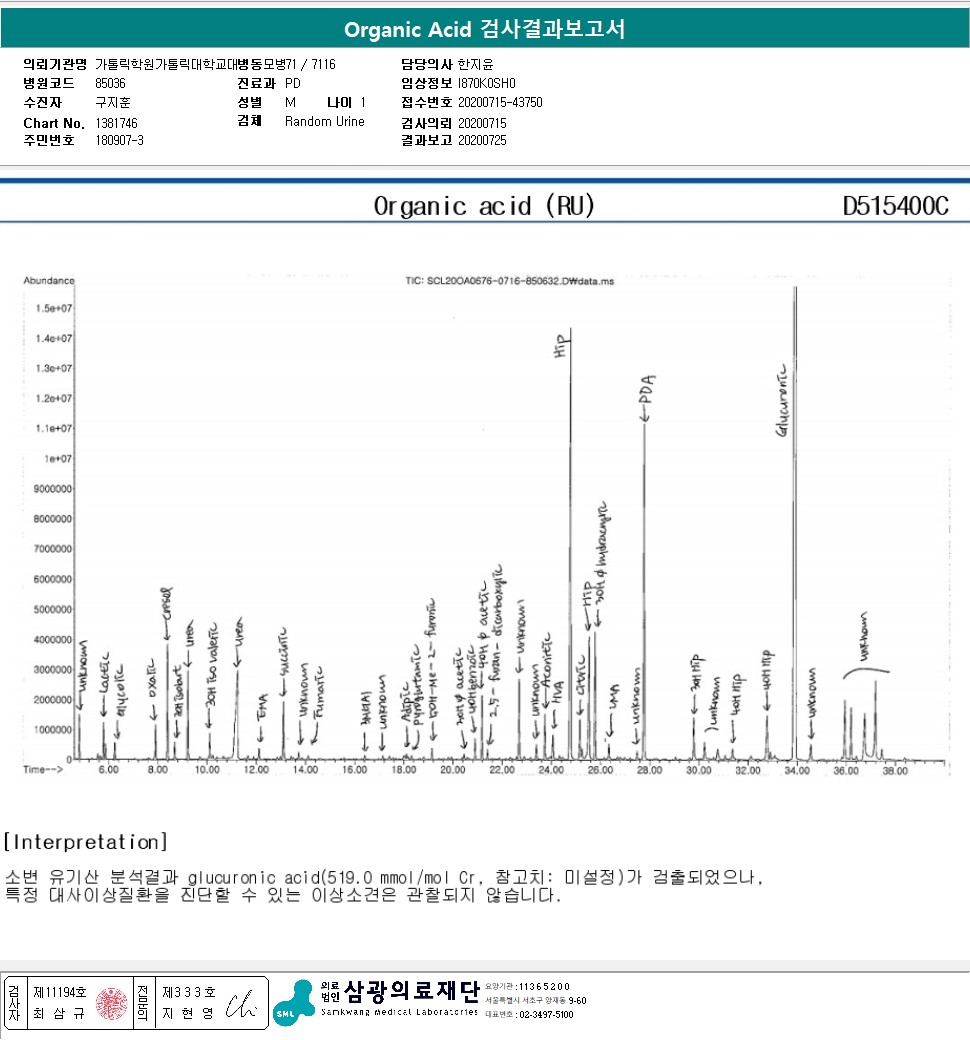Click the sex value 'M'

pos(290,103)
